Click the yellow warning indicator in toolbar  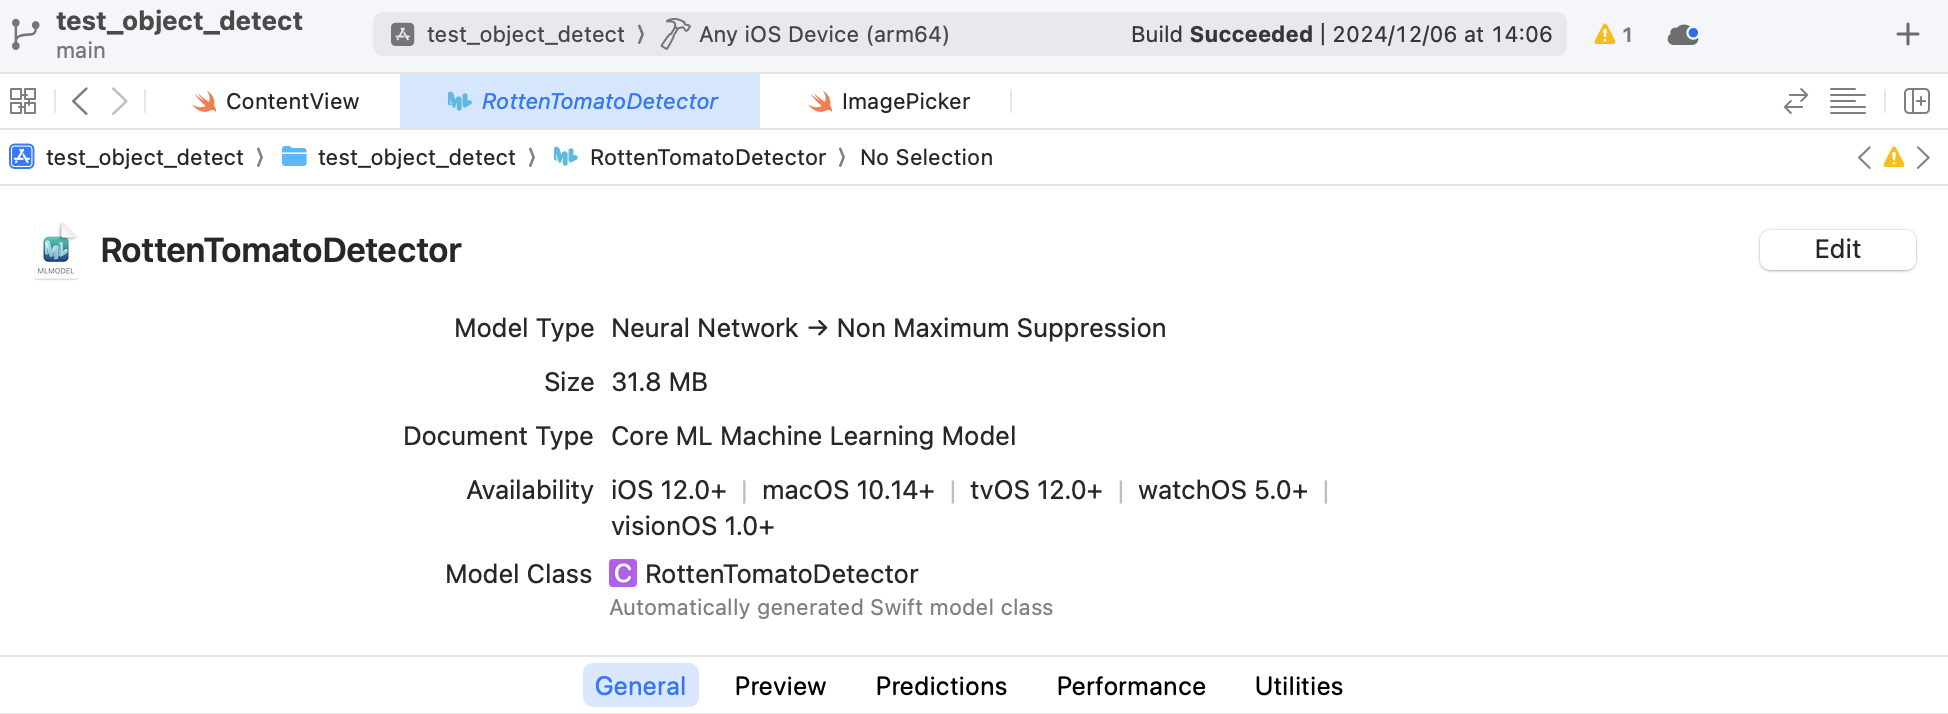(x=1612, y=35)
